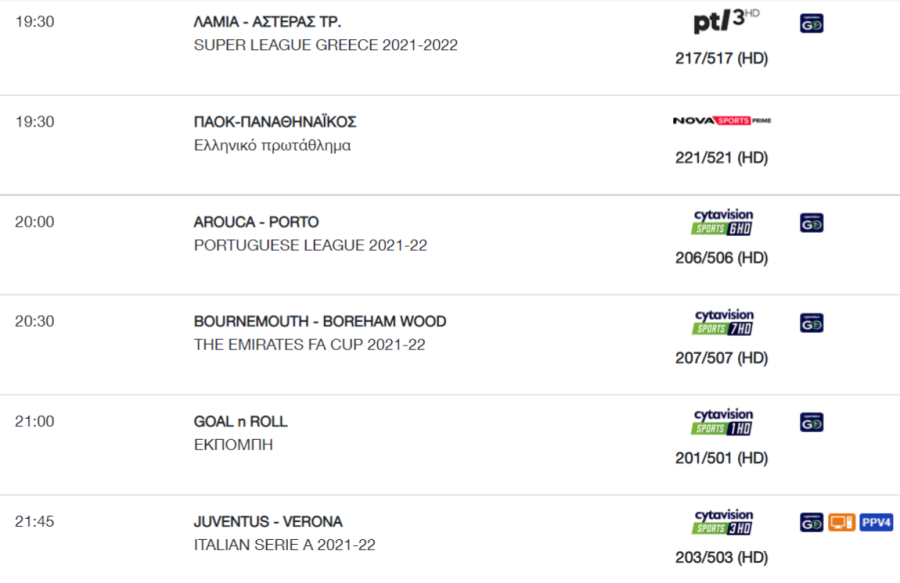Open the ΠΑΟΚ-ΠΑΝΑΘΗΝΑΪΚΟΣ match listing
The image size is (900, 583).
[x=275, y=122]
